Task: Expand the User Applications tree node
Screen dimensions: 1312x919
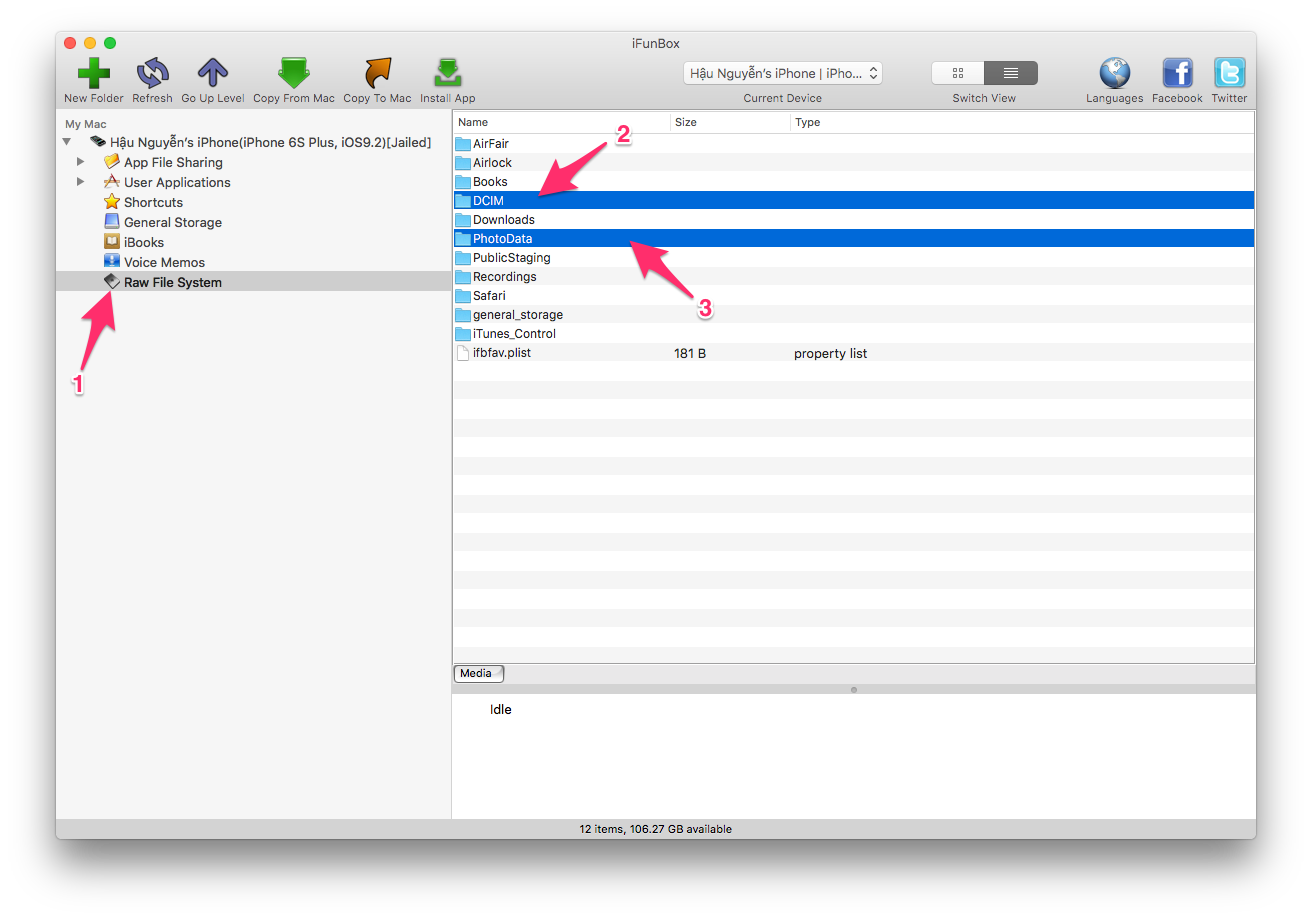Action: pyautogui.click(x=81, y=182)
